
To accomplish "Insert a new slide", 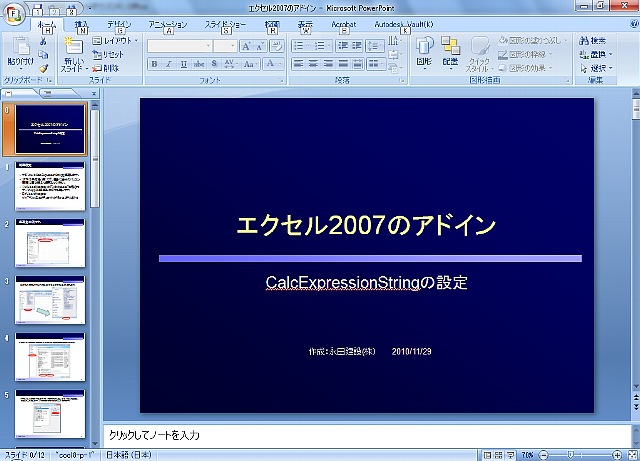I will click(x=74, y=53).
